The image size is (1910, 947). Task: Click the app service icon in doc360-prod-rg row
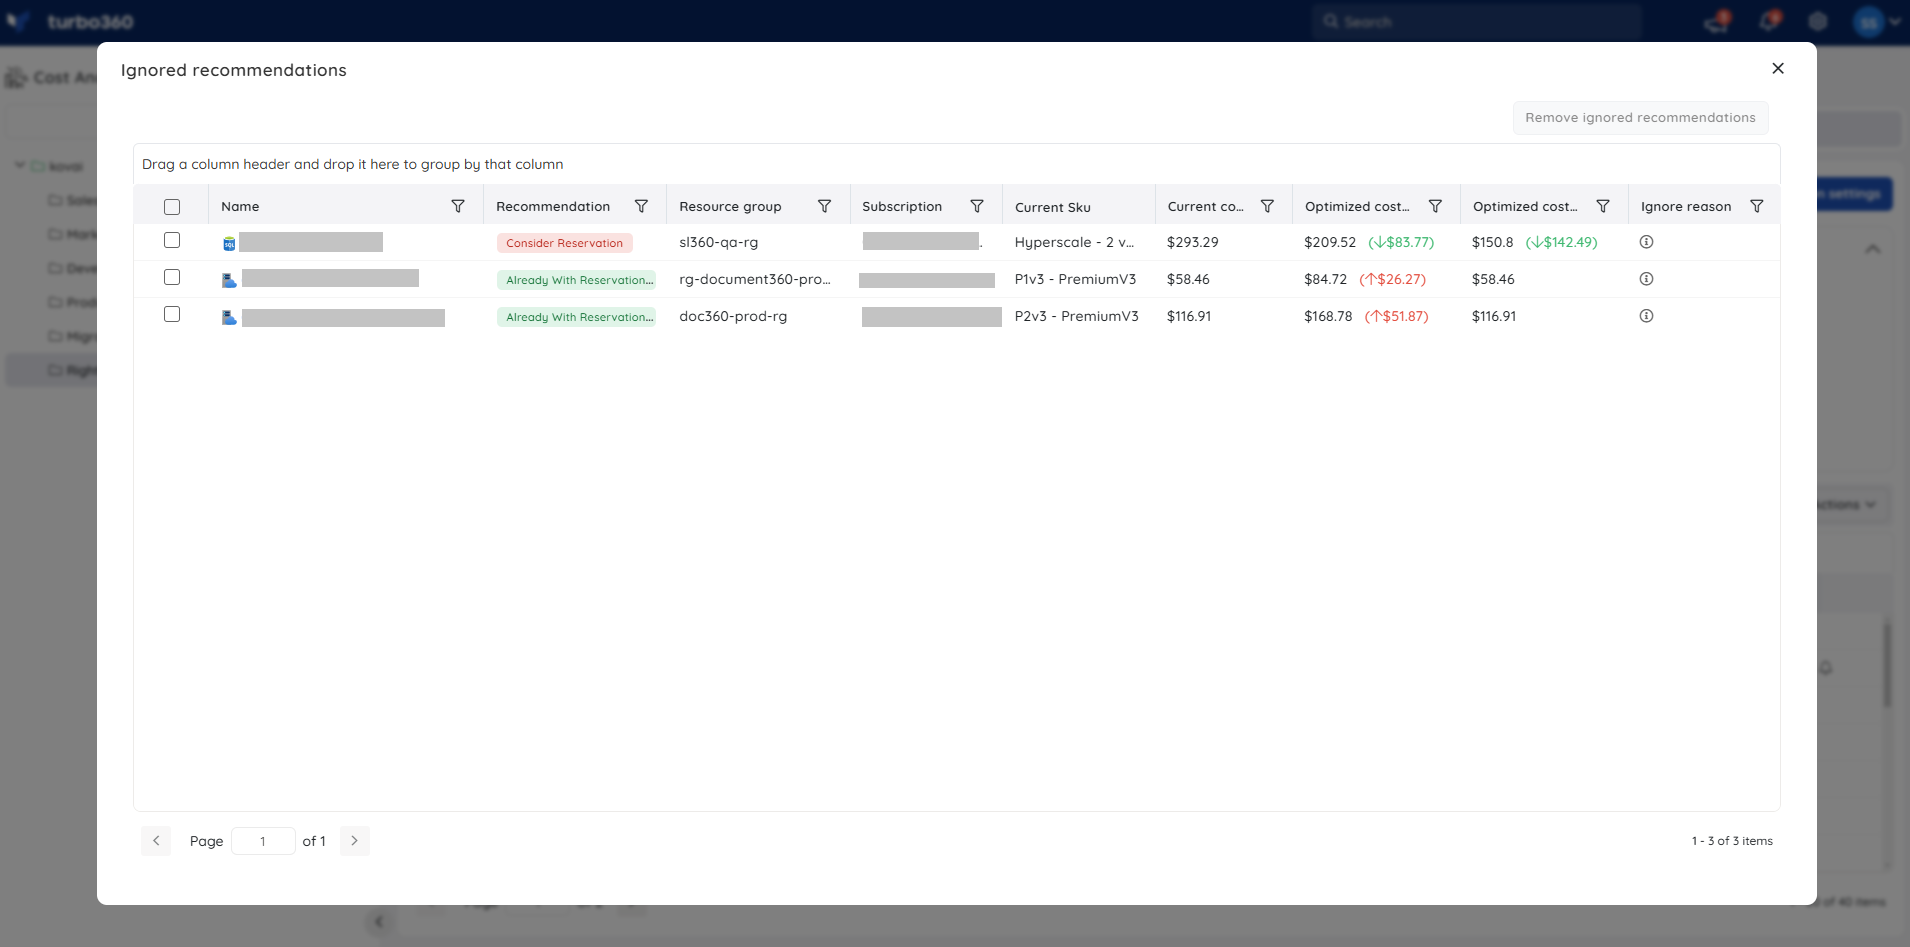229,317
